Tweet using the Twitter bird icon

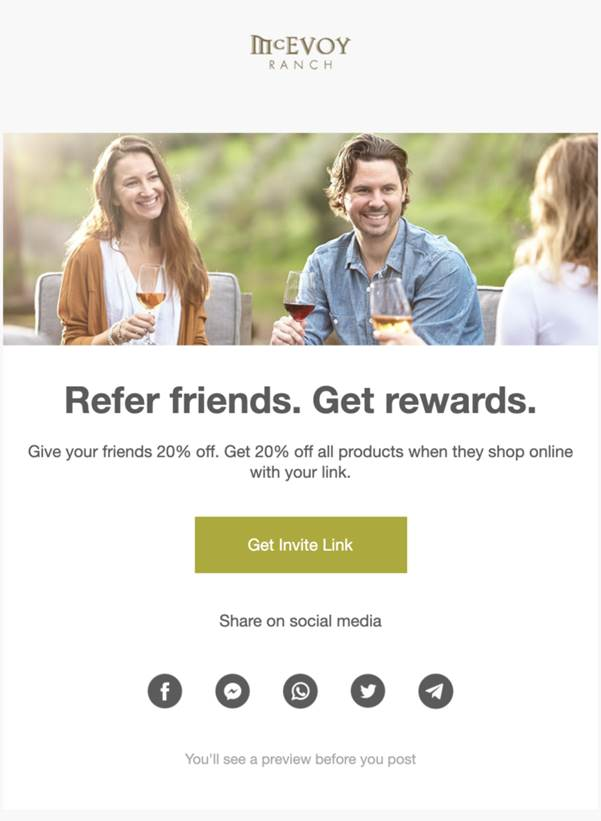coord(368,691)
